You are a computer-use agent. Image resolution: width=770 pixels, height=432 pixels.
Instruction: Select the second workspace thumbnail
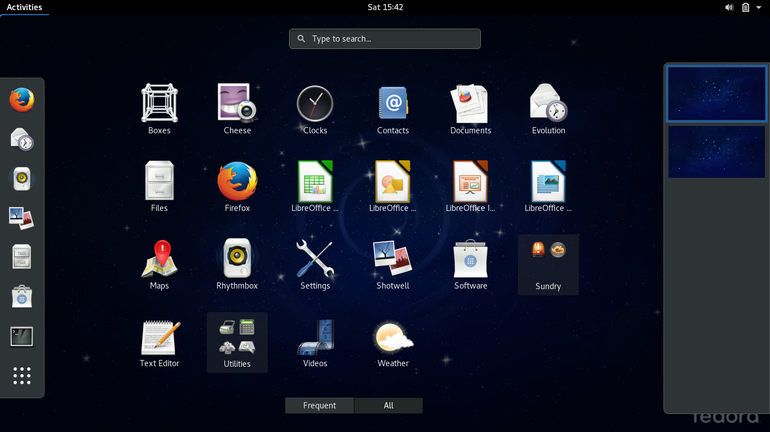coord(716,152)
